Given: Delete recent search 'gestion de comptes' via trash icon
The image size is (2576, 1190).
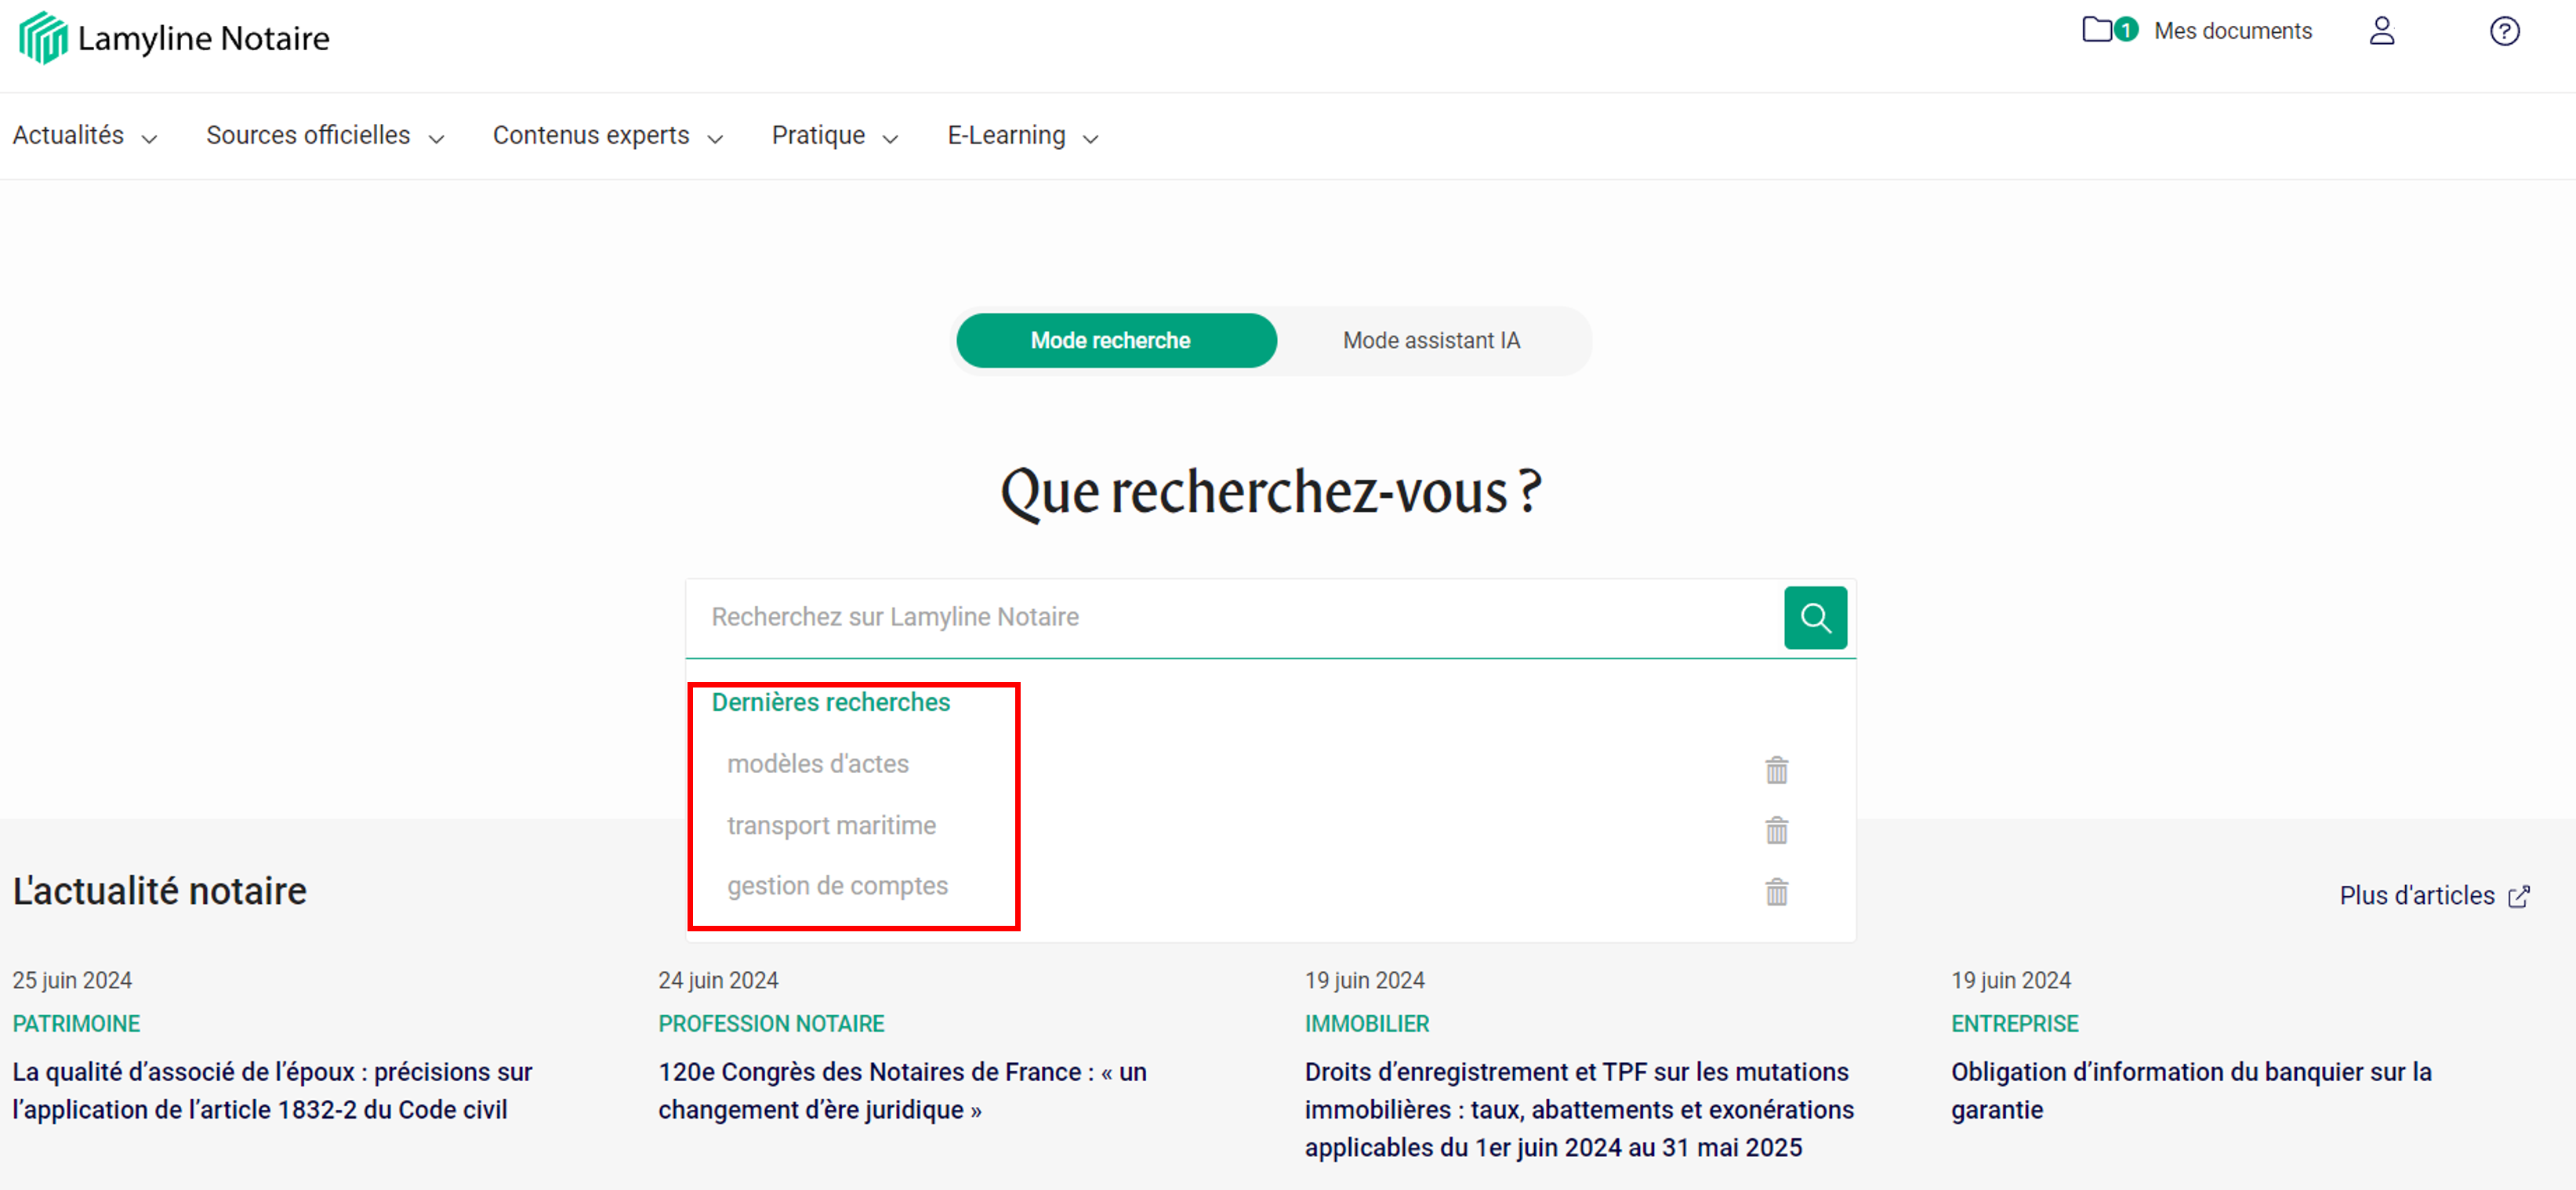Looking at the screenshot, I should [x=1776, y=892].
